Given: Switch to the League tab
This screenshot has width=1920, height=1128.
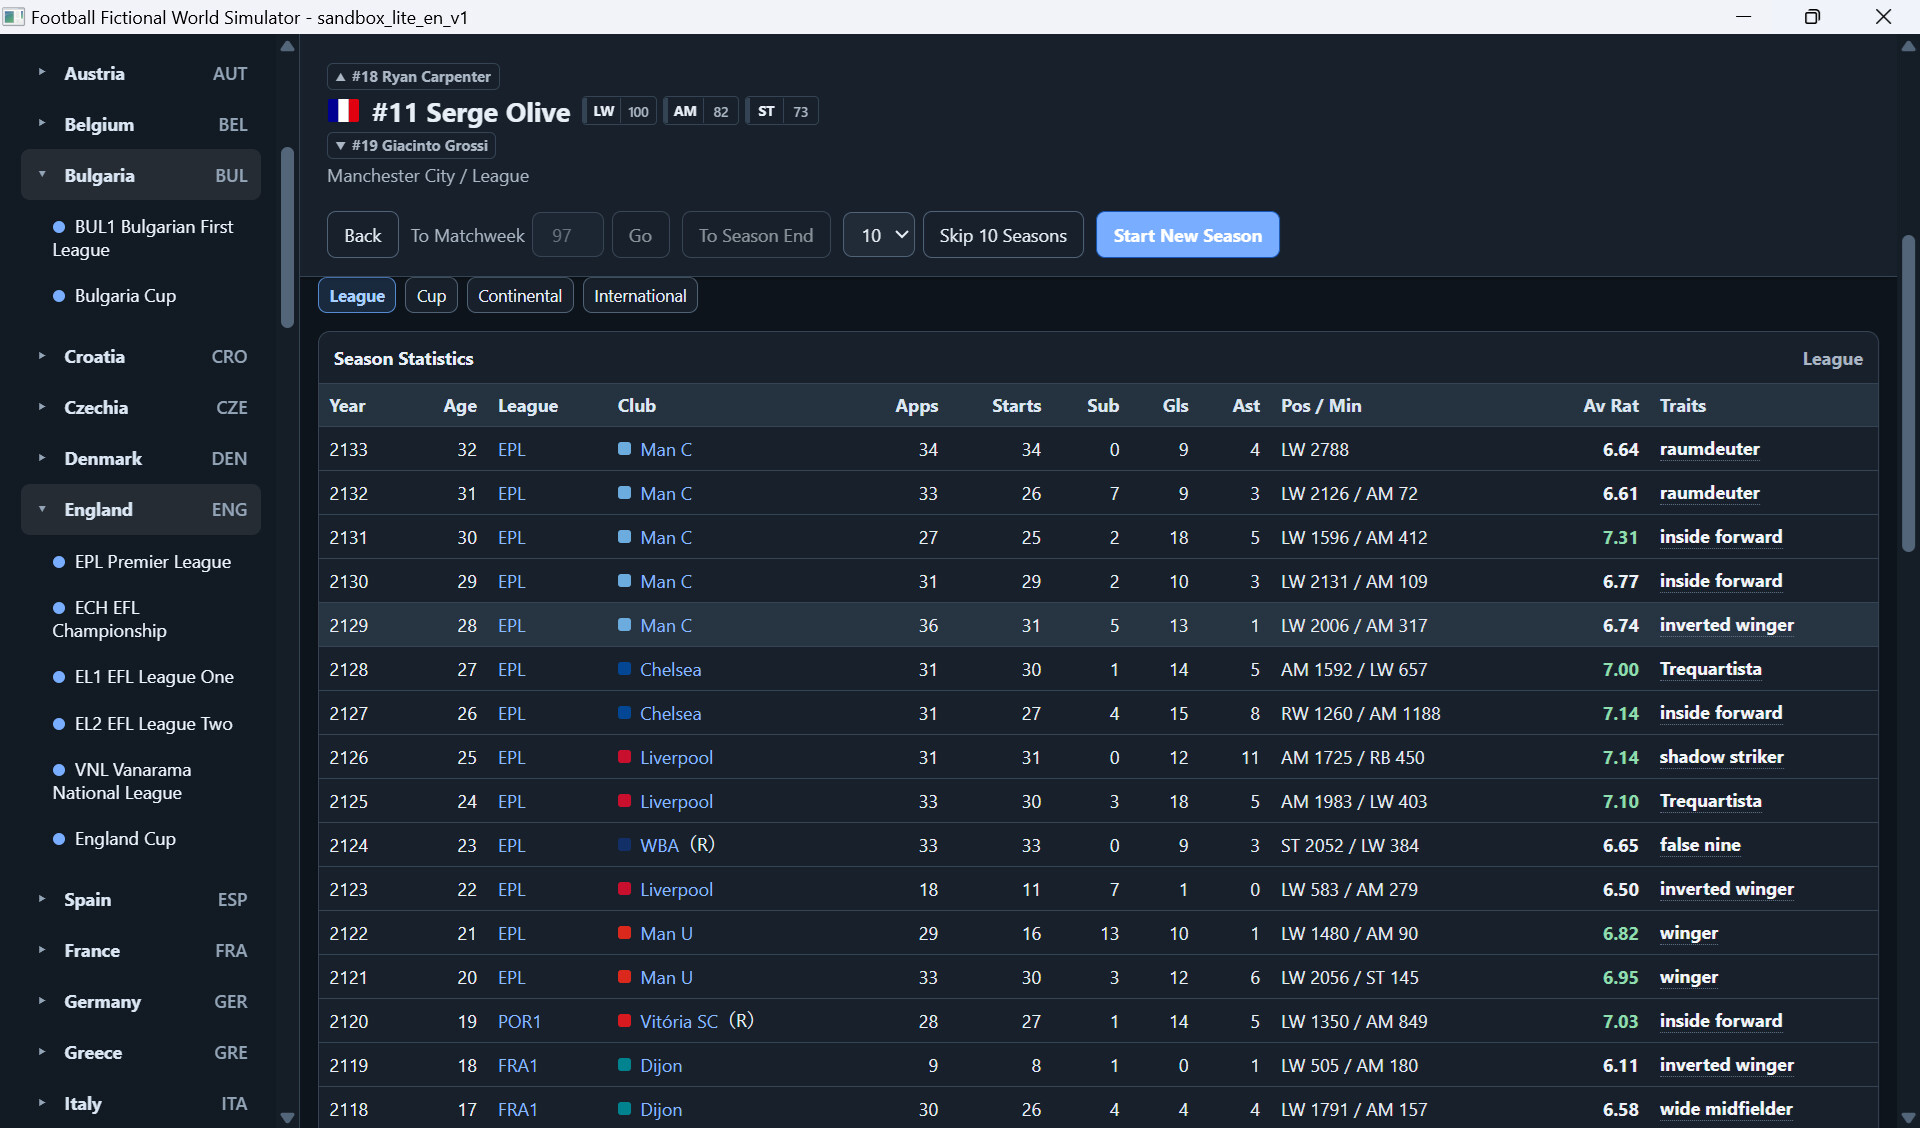Looking at the screenshot, I should 357,296.
